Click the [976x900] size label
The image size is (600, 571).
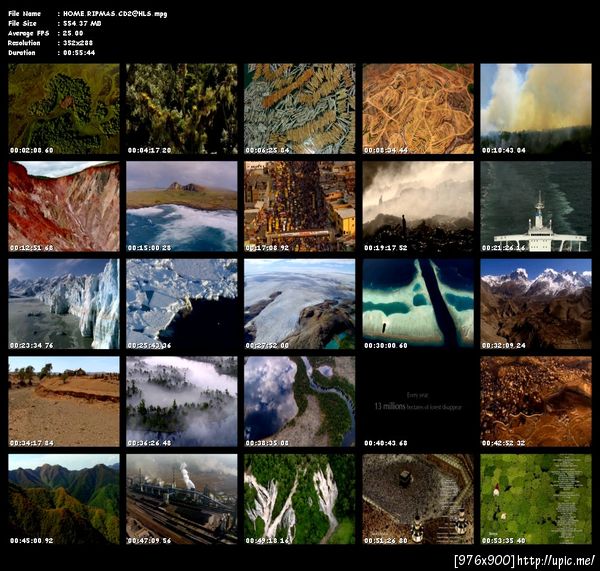point(485,561)
